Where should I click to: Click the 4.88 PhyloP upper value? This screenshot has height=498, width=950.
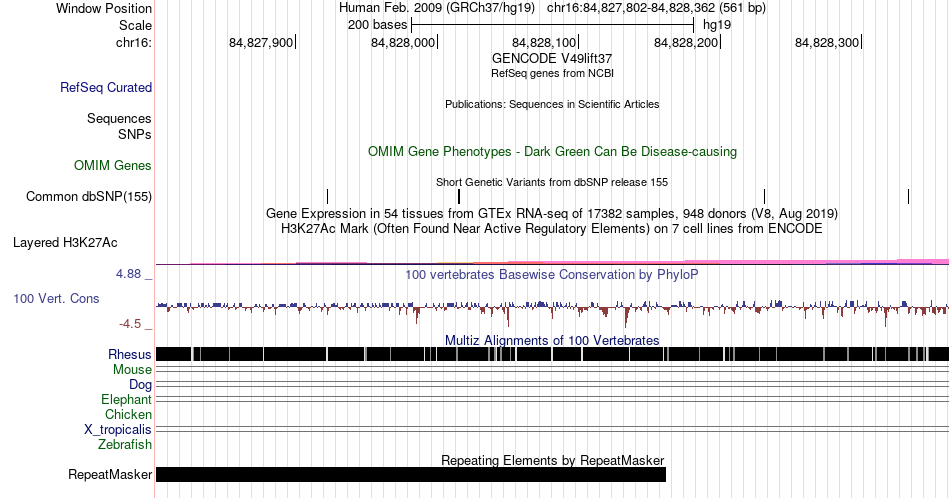128,274
